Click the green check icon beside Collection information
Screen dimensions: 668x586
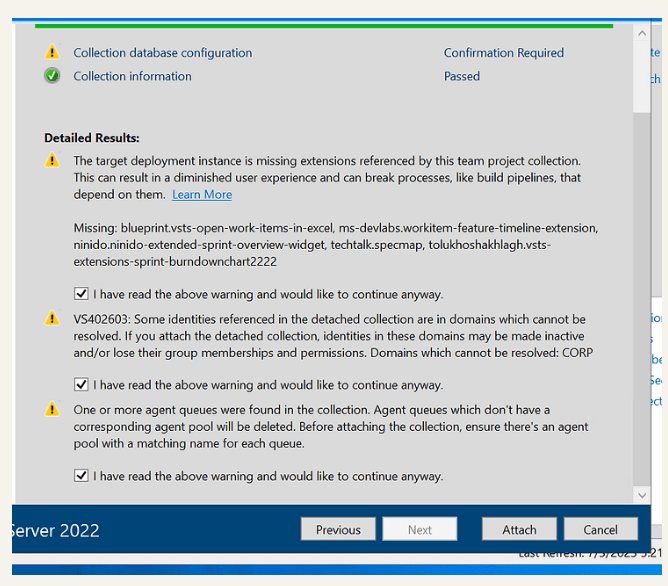point(52,76)
